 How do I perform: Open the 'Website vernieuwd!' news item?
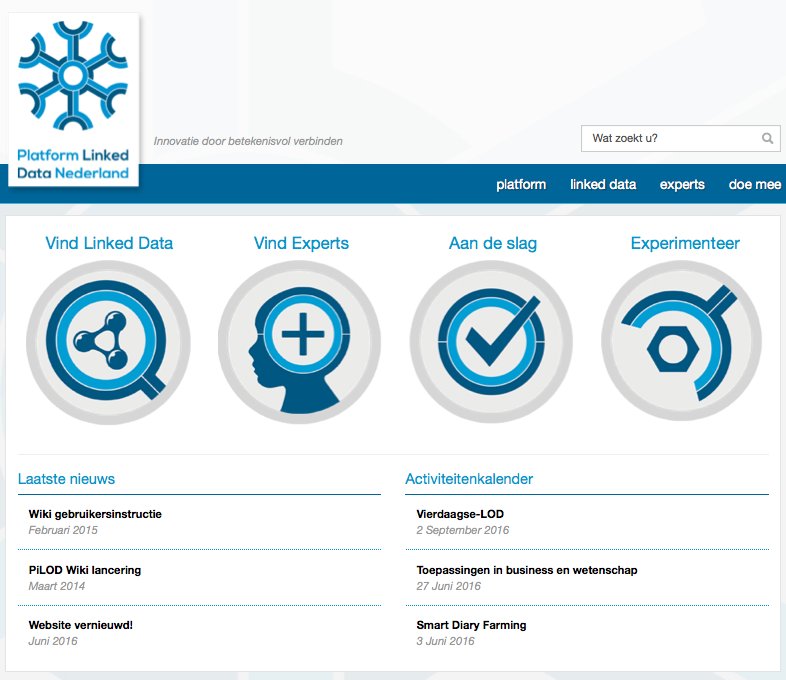tap(81, 625)
